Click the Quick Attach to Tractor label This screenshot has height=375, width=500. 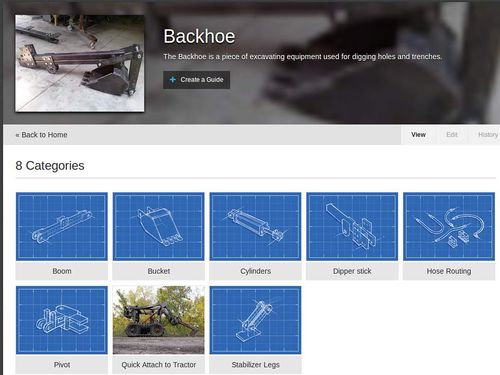click(x=159, y=365)
